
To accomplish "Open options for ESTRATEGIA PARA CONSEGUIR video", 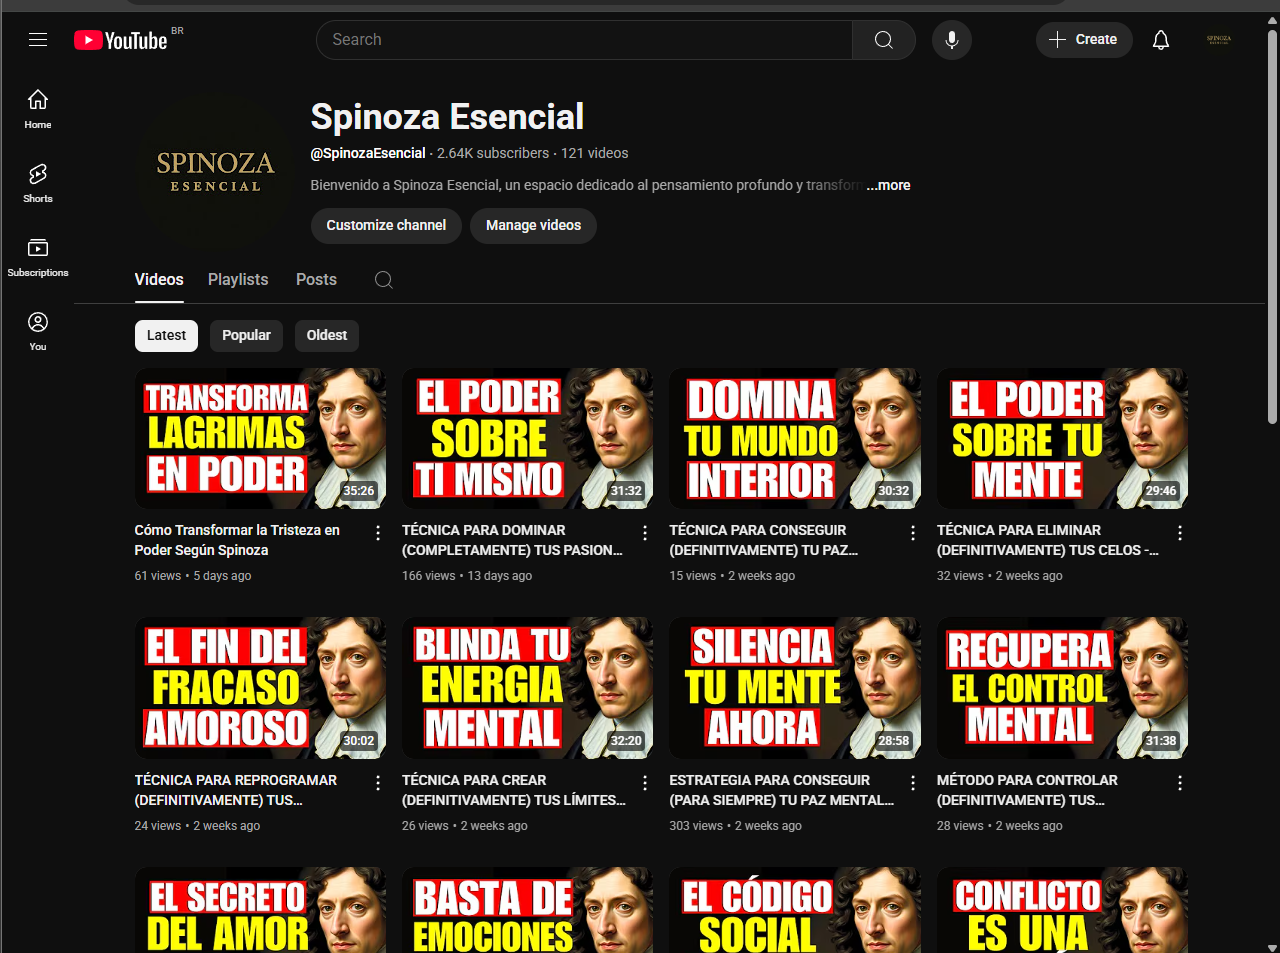I will click(913, 783).
